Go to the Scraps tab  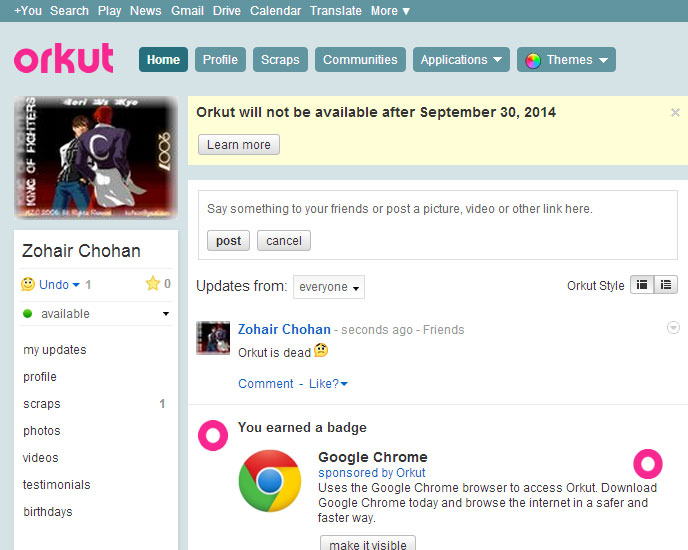pyautogui.click(x=280, y=60)
